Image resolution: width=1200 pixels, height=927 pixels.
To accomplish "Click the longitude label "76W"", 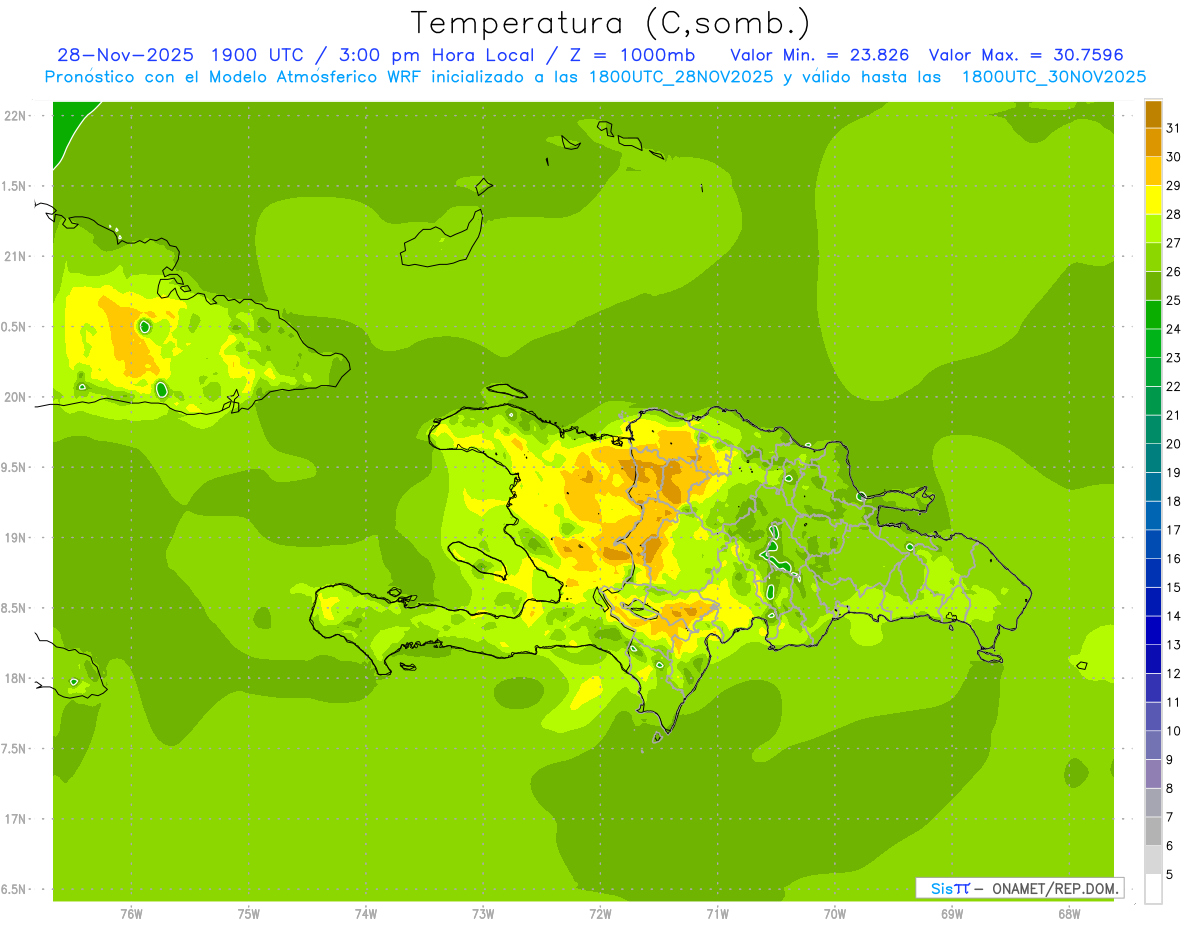I will tap(131, 914).
